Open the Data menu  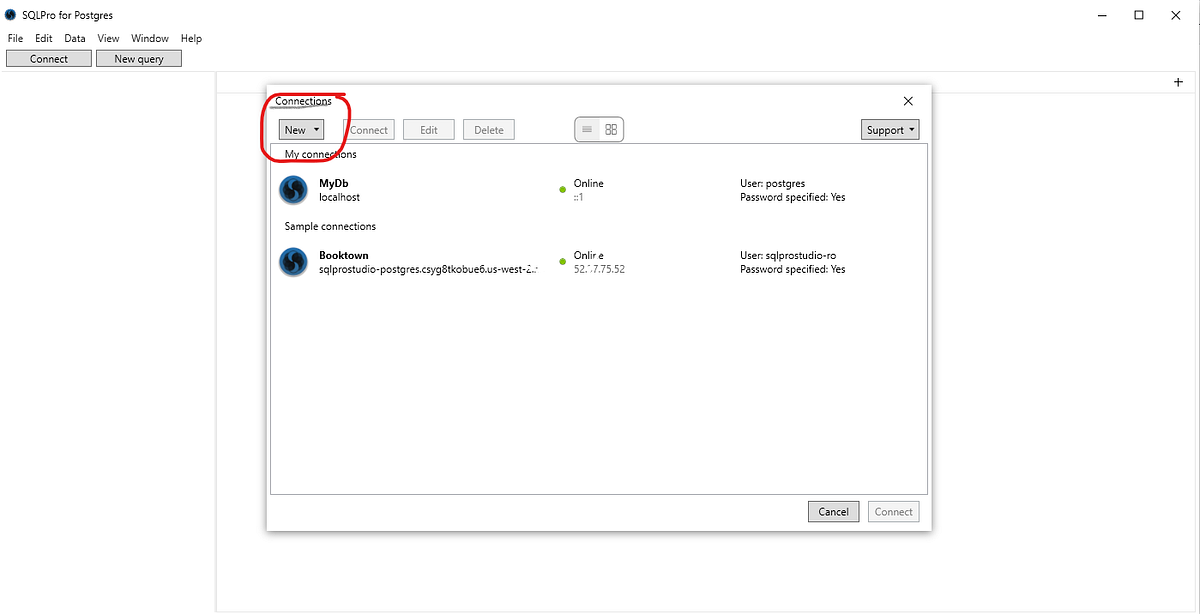[x=74, y=38]
